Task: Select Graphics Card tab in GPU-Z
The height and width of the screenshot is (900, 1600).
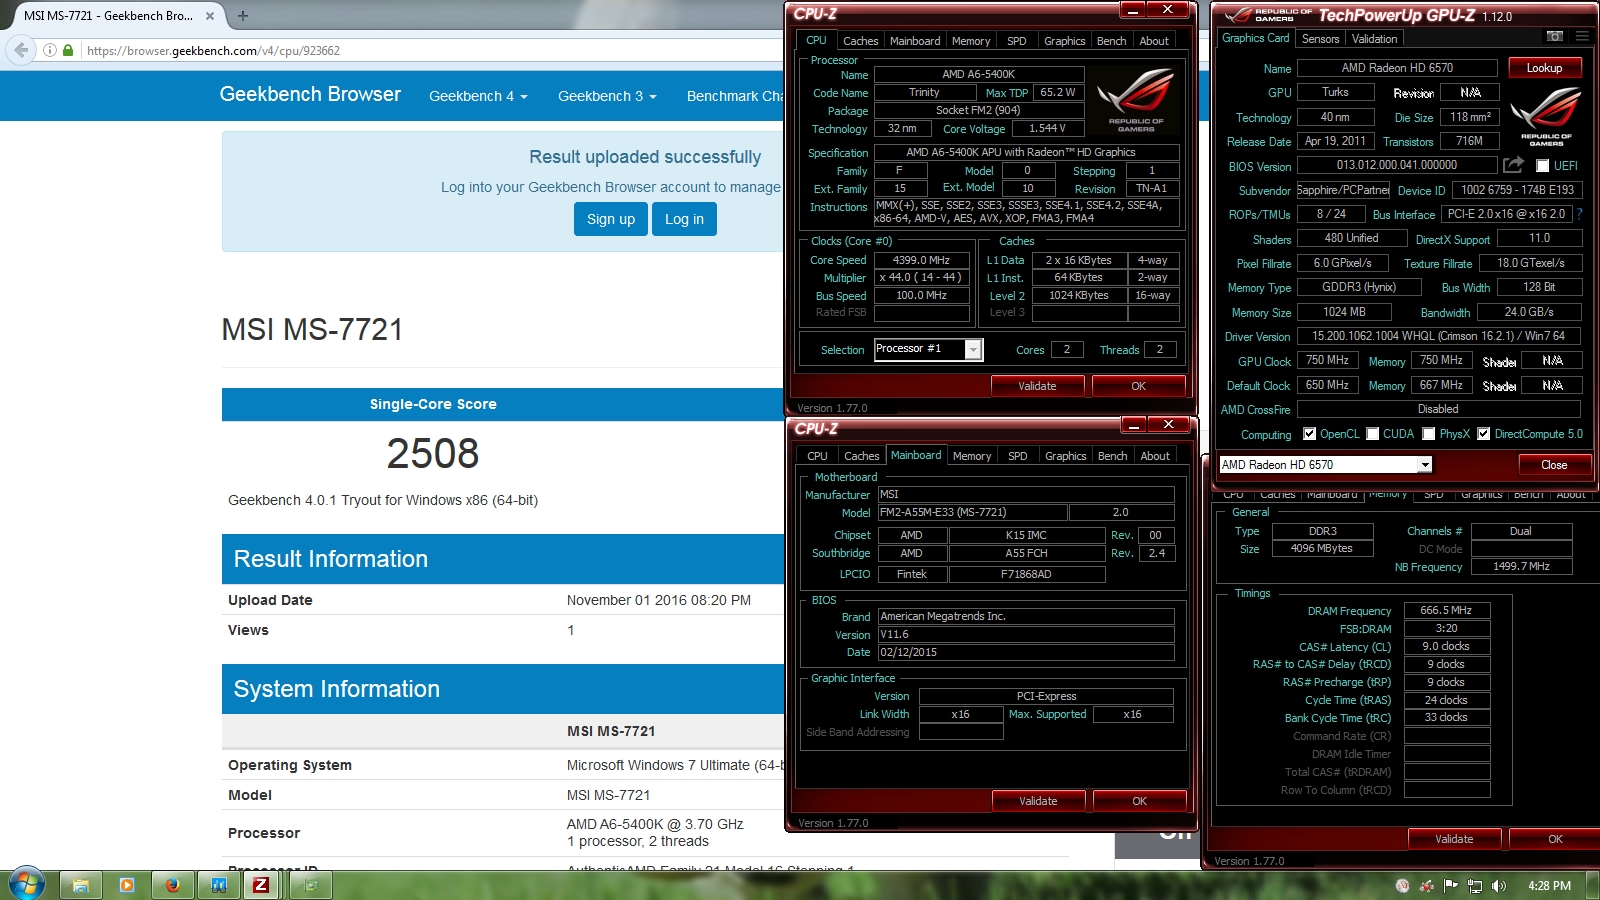Action: [1255, 38]
